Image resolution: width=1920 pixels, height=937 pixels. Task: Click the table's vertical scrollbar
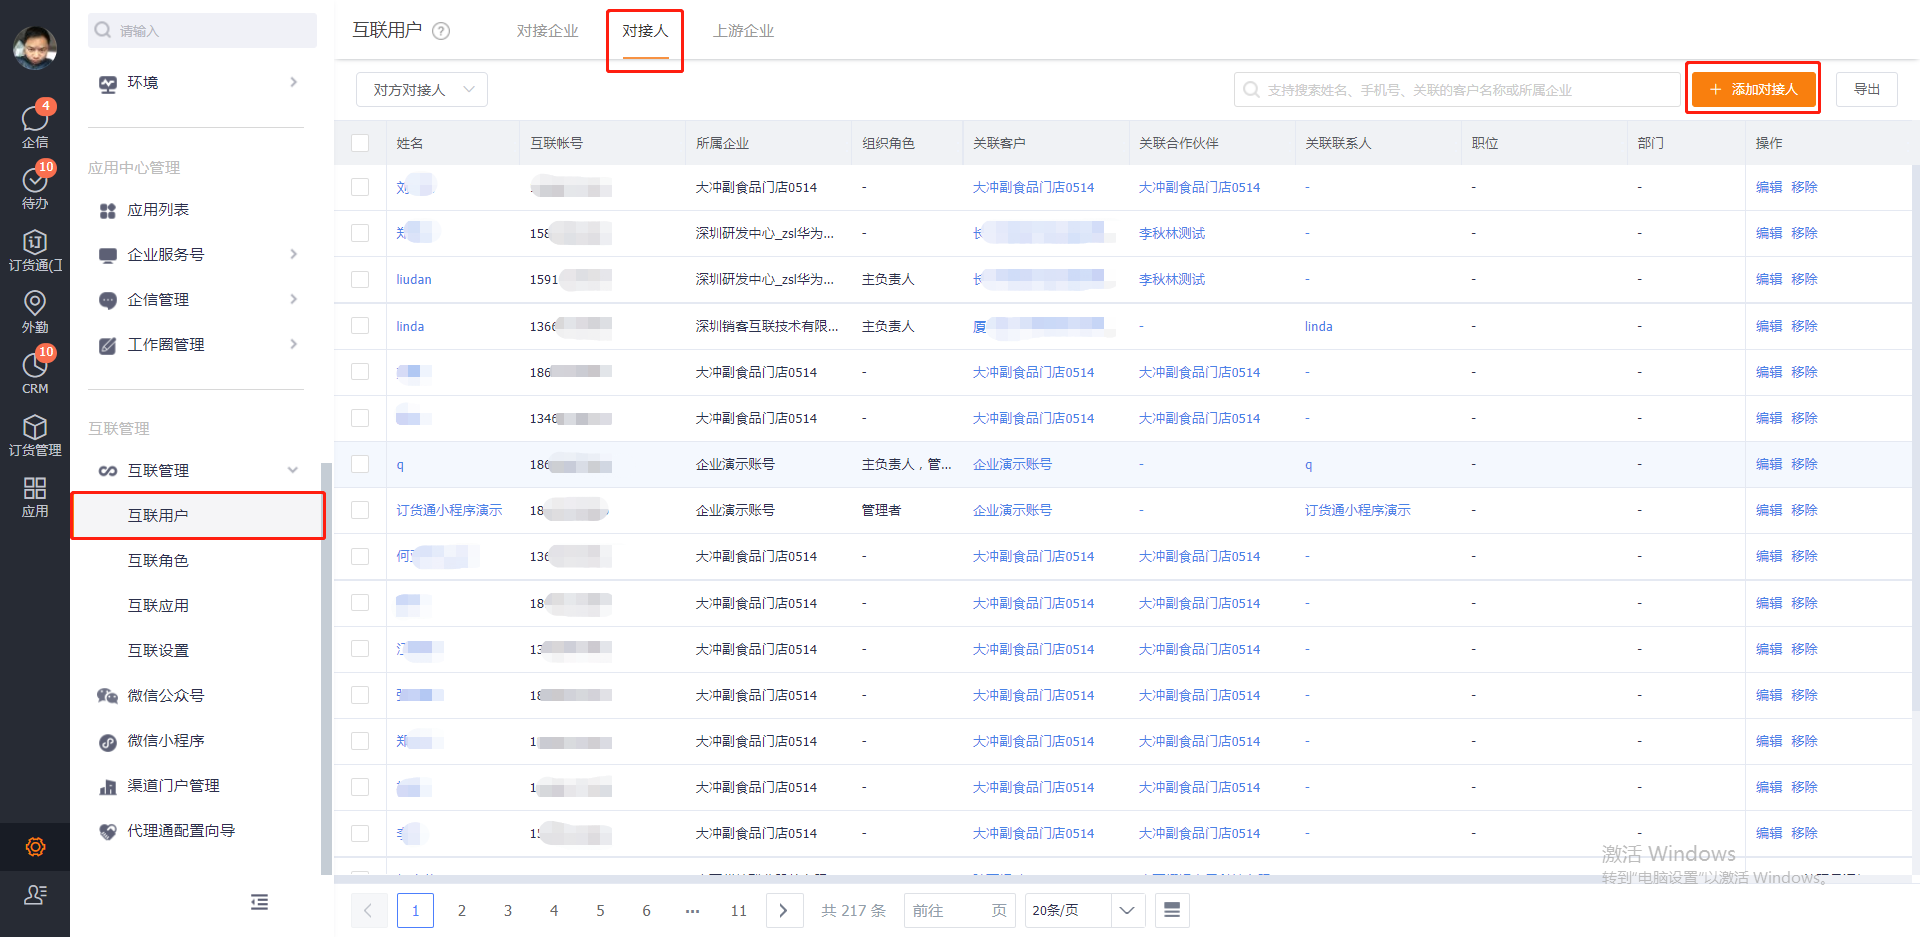1915,438
